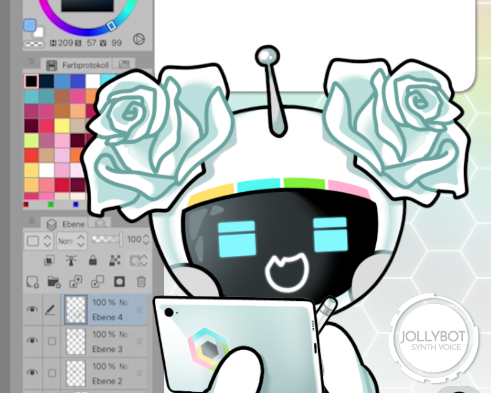
Task: Click Ebene 2 layer thumbnail
Action: [x=76, y=373]
